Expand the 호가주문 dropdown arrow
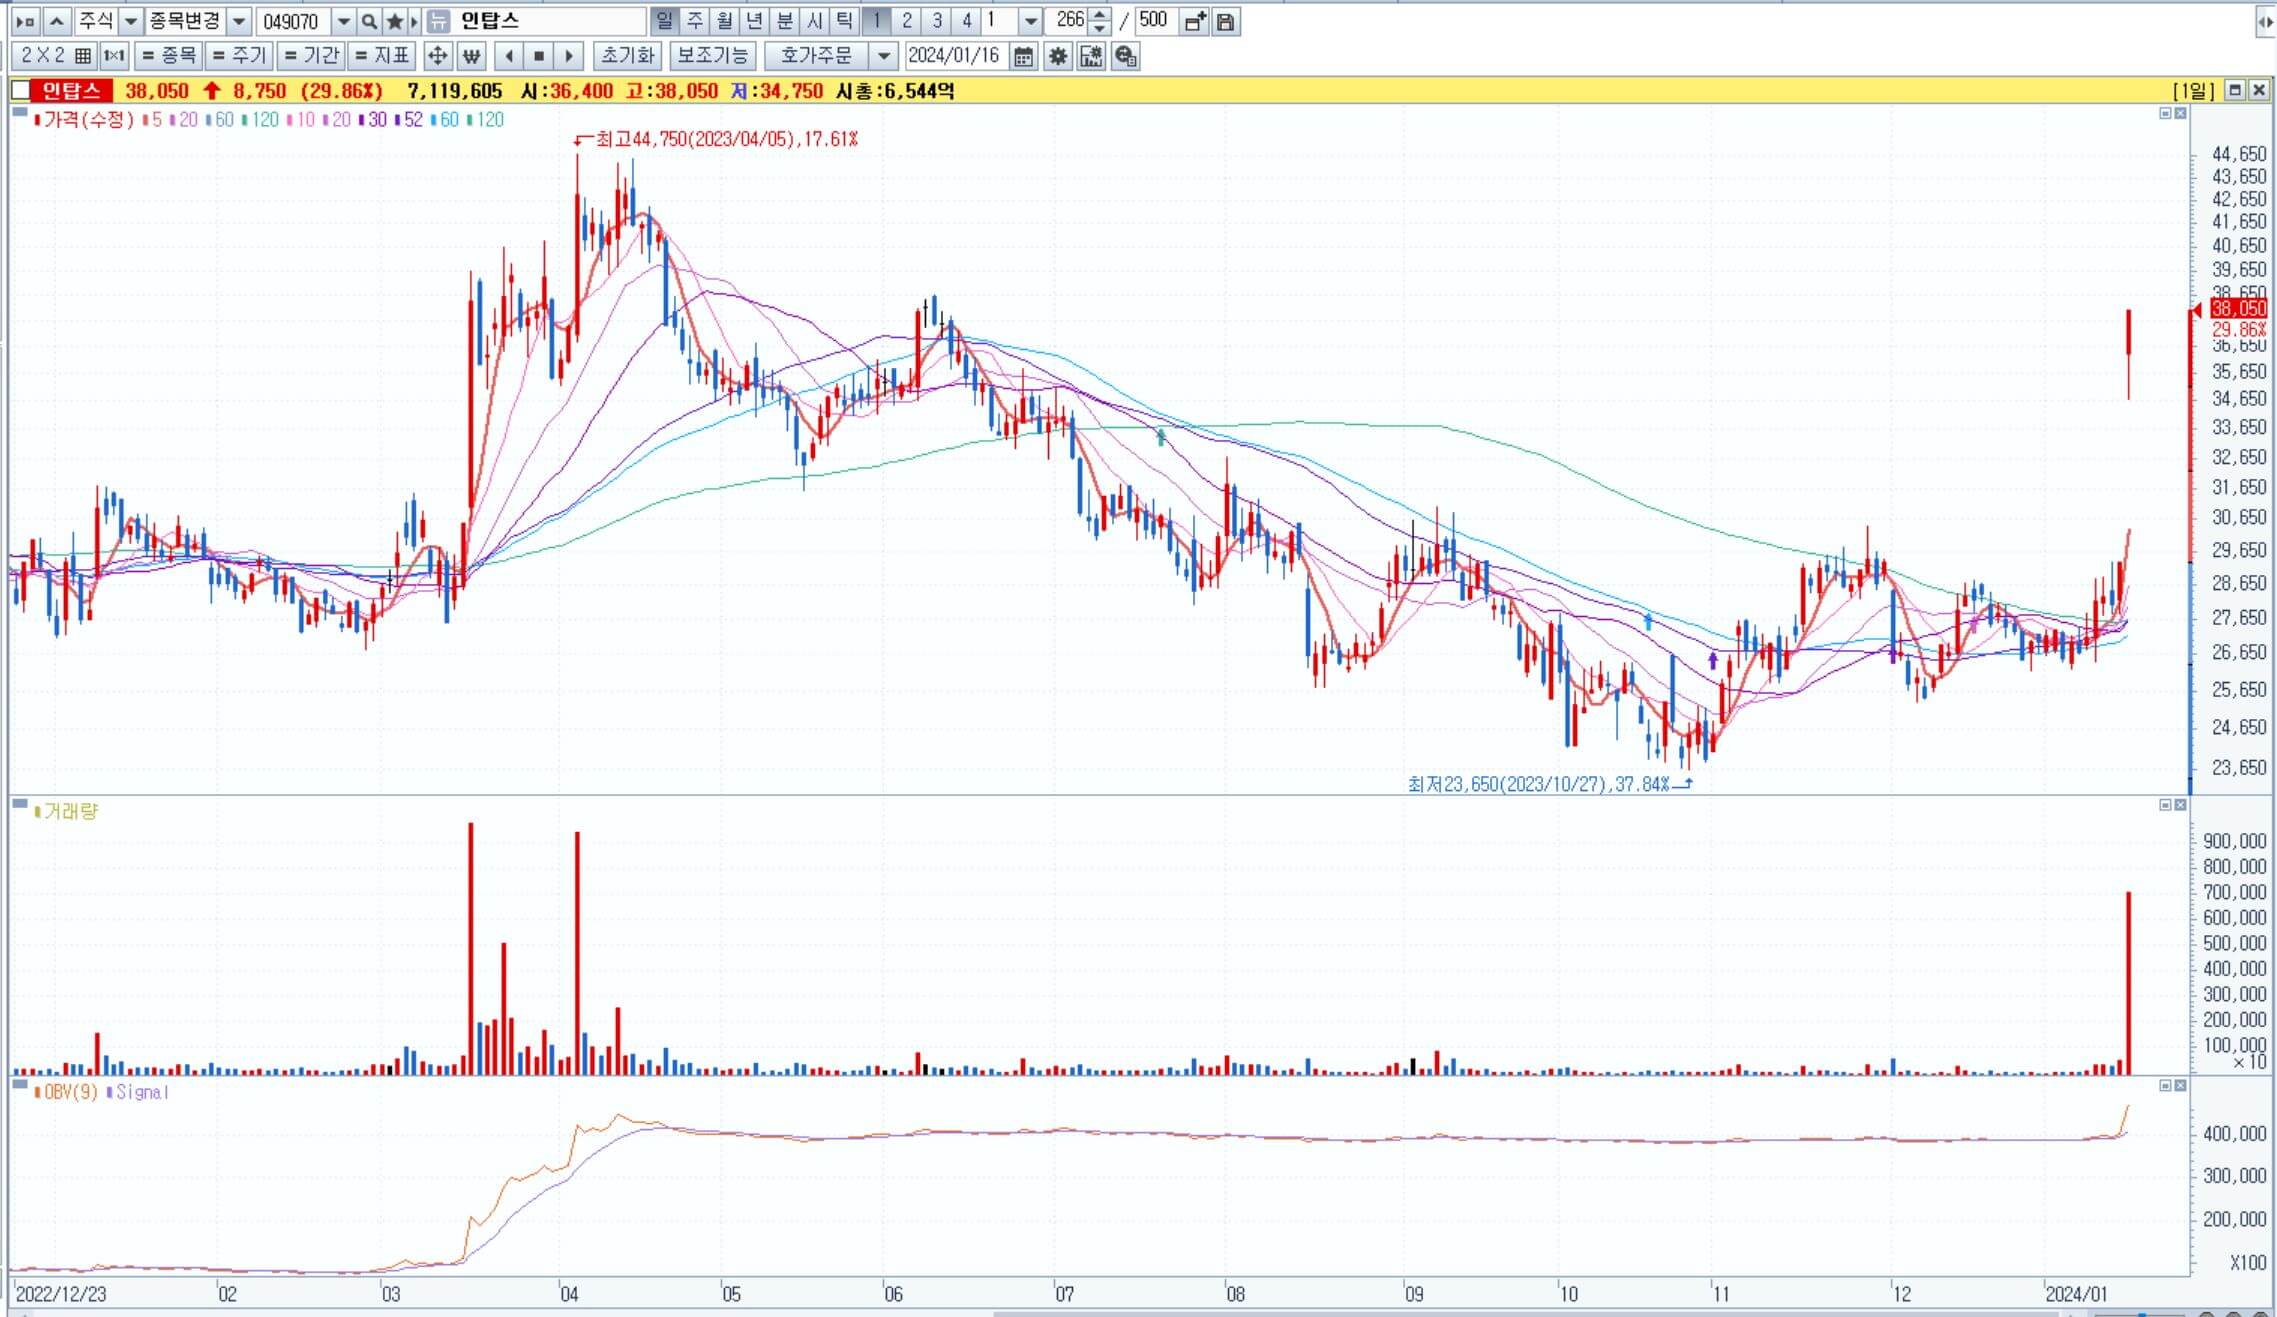 pyautogui.click(x=883, y=56)
